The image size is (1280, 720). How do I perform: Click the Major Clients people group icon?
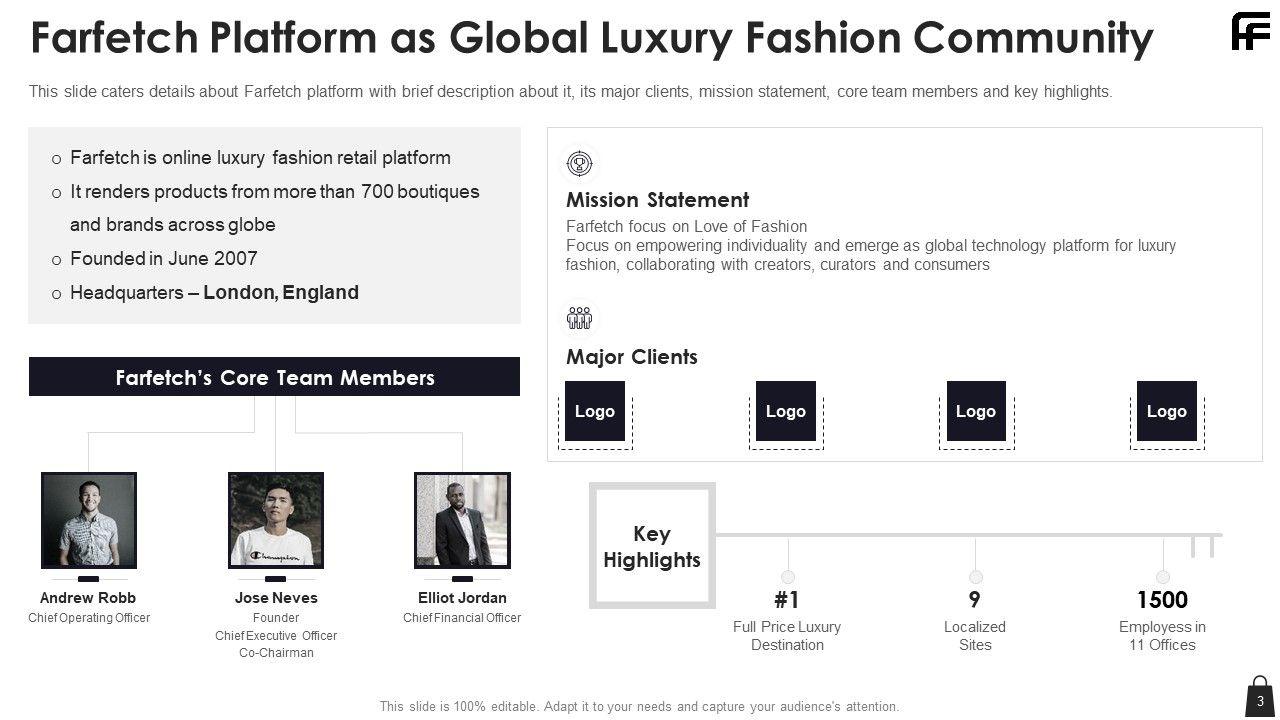(x=579, y=318)
